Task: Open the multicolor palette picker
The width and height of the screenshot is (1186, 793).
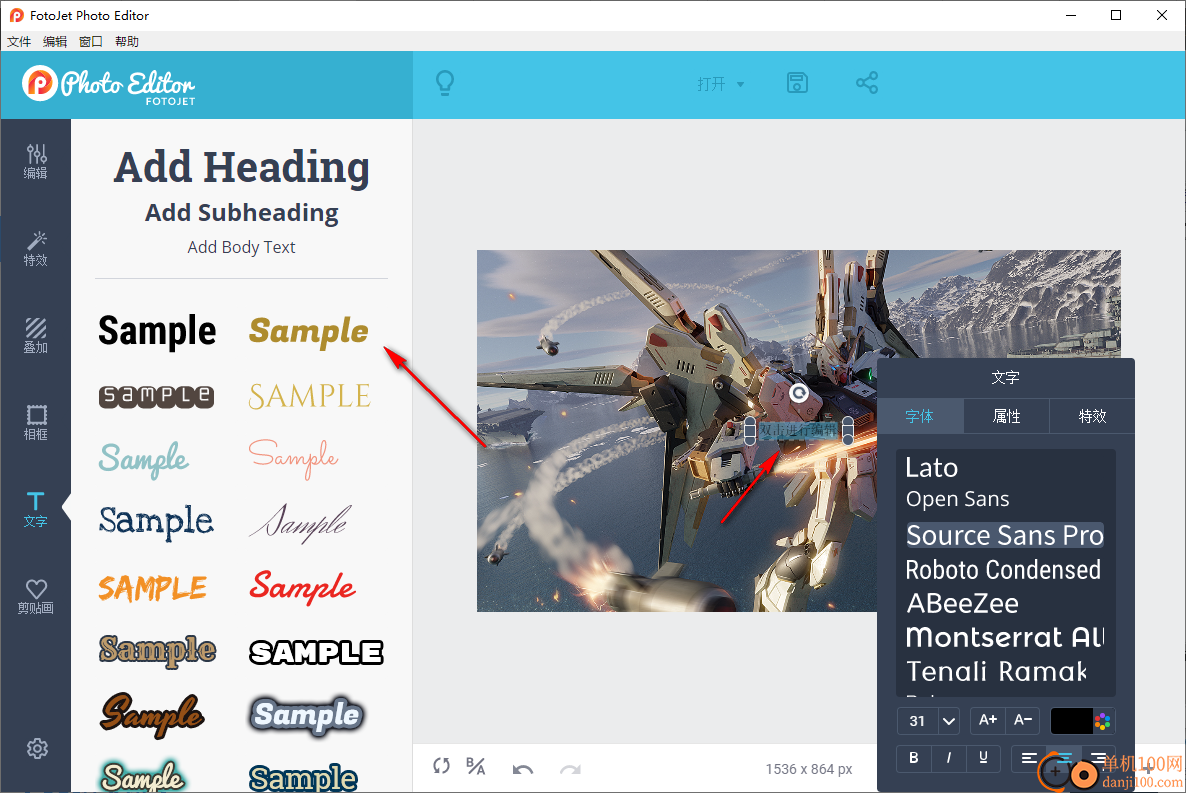Action: pyautogui.click(x=1103, y=721)
